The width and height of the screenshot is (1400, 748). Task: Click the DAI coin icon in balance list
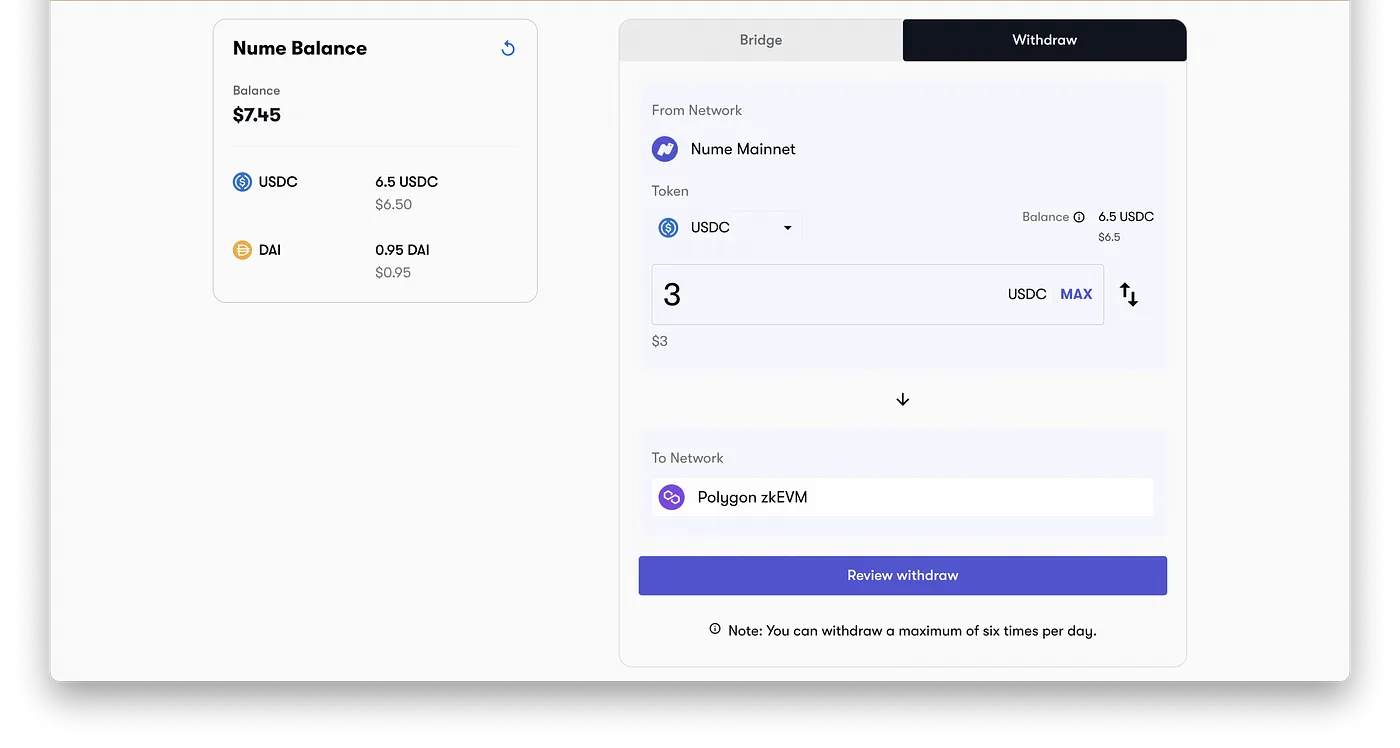click(242, 250)
